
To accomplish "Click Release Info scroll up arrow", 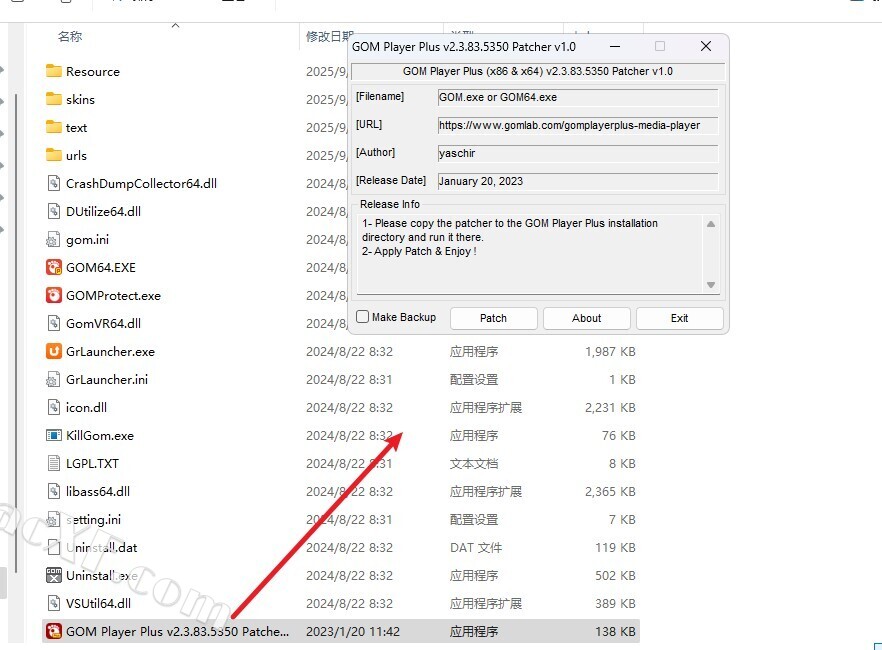I will pyautogui.click(x=711, y=224).
